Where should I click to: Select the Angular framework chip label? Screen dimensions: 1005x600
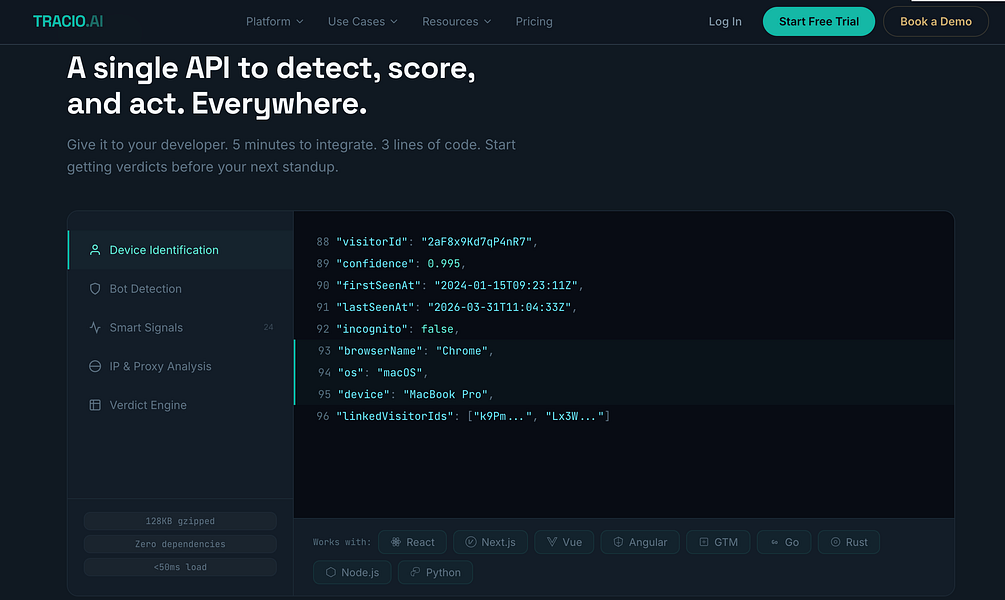coord(648,542)
